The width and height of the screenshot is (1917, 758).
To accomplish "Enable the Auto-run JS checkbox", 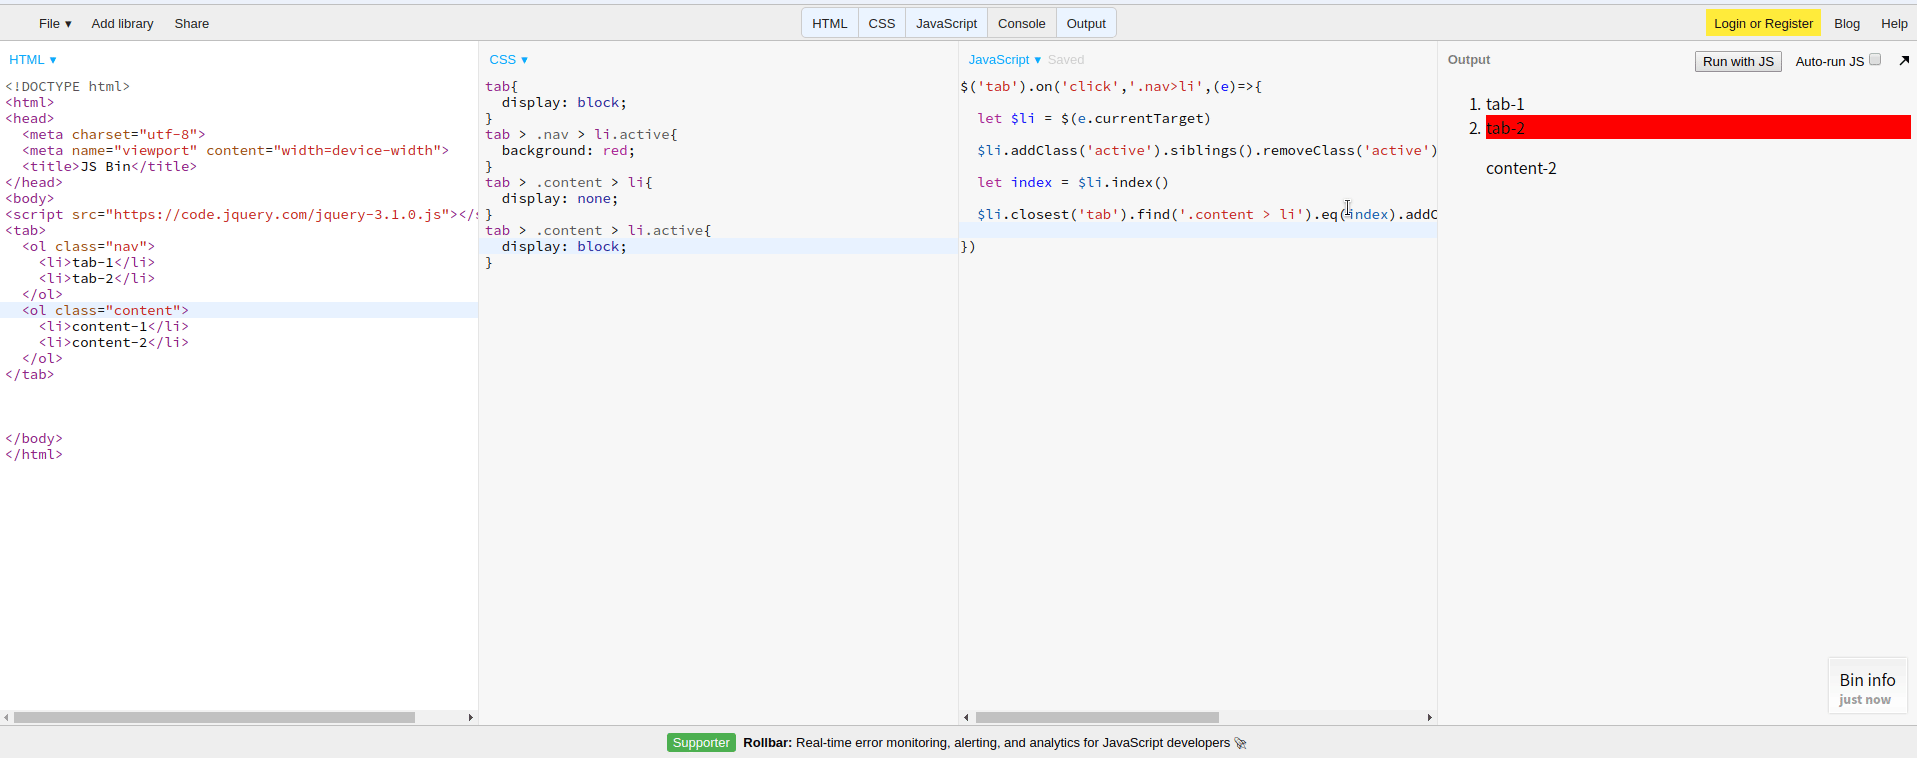I will (1875, 60).
